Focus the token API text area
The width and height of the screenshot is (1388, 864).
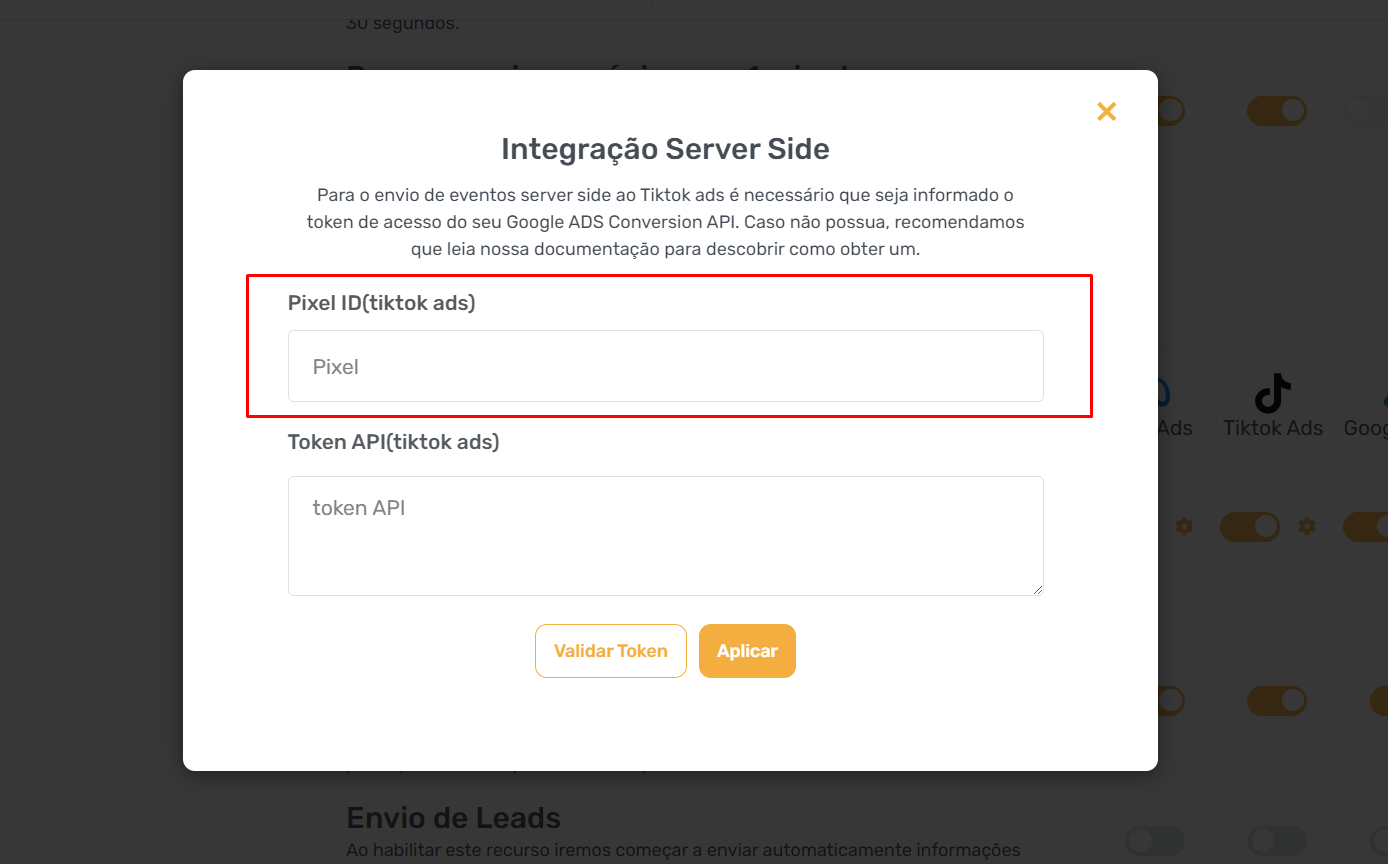665,536
